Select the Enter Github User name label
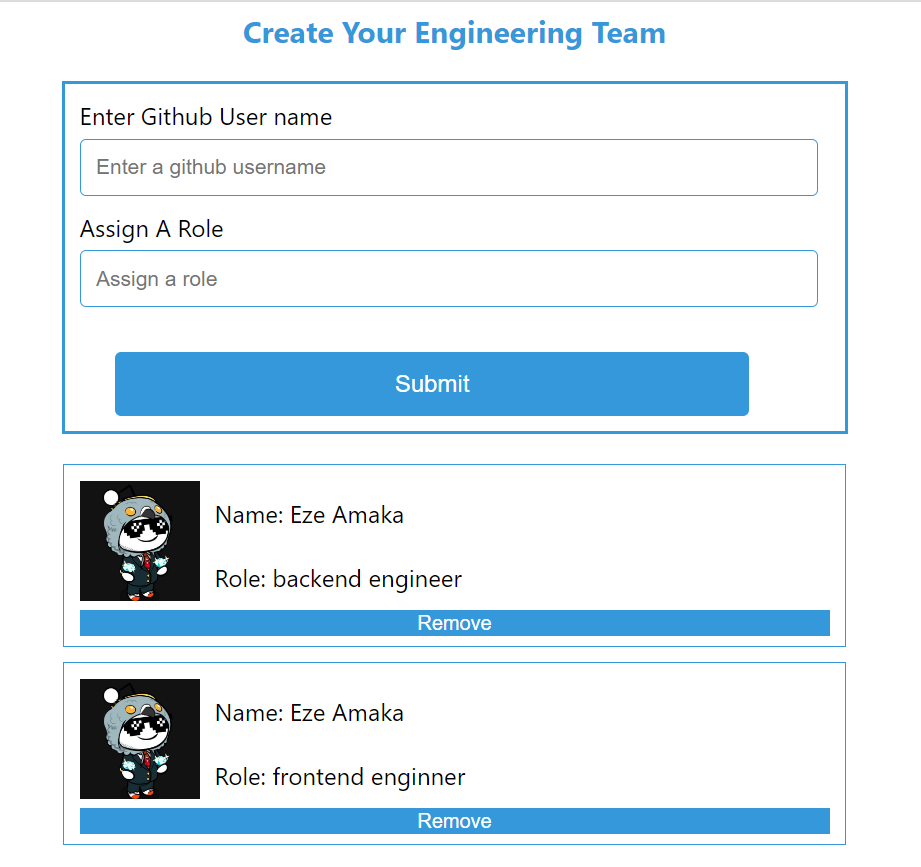921x867 pixels. (206, 117)
